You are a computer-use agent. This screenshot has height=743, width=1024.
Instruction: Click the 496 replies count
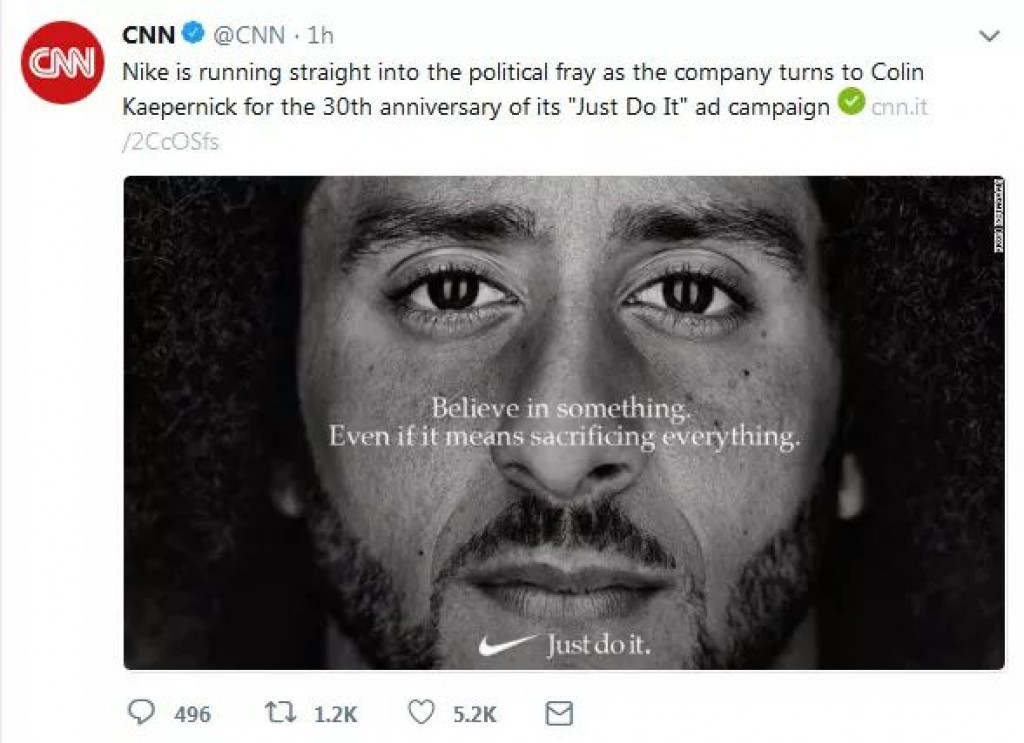click(192, 714)
